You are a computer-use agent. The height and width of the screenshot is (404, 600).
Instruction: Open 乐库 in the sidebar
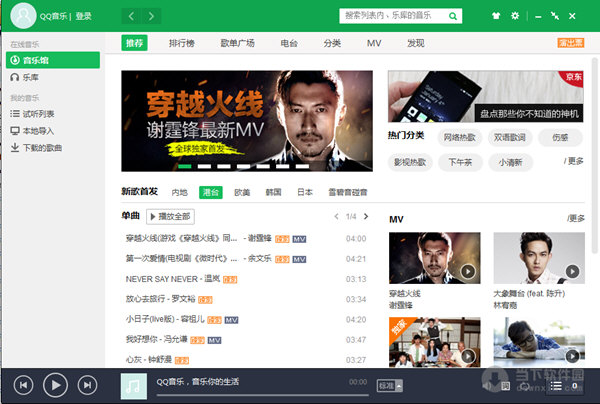pos(25,77)
